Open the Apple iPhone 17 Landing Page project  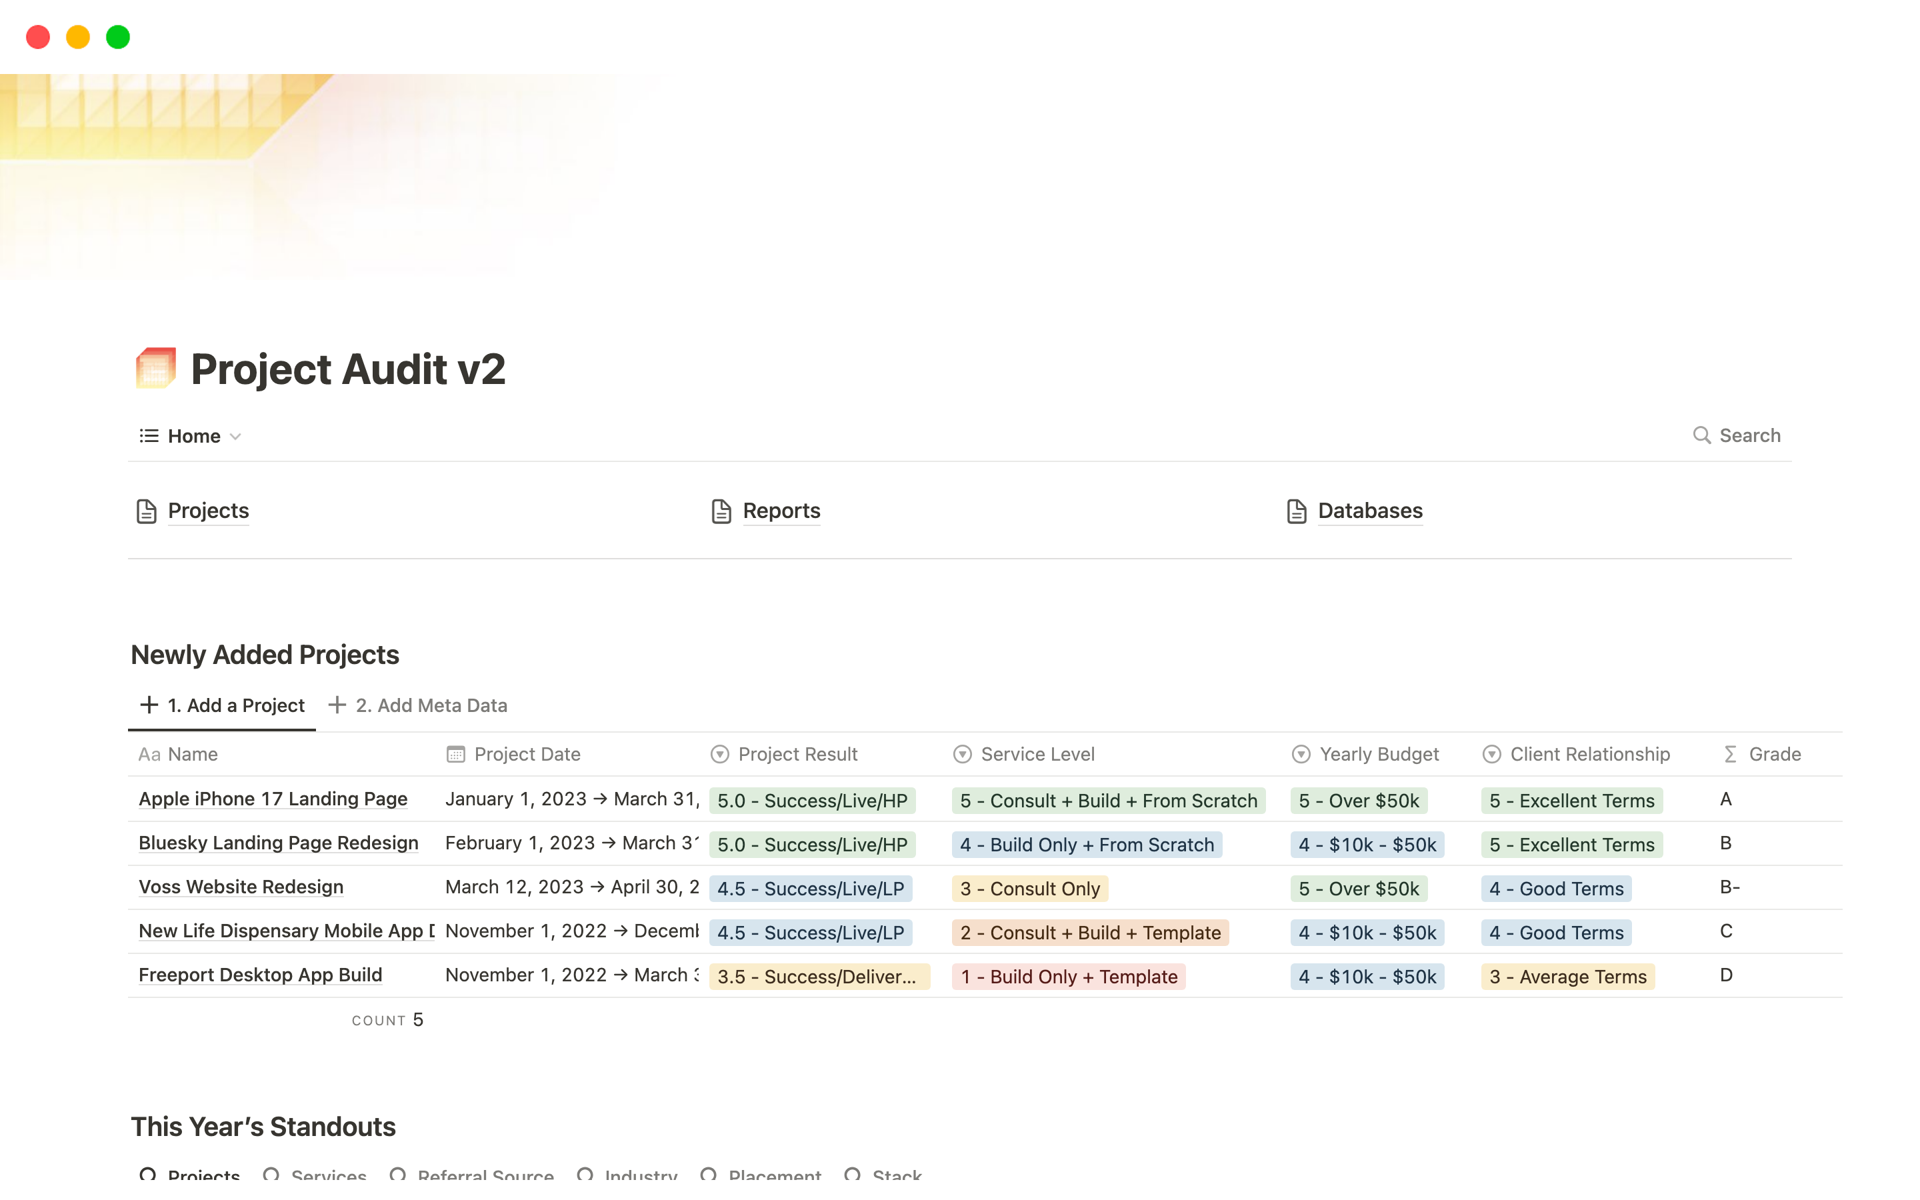272,799
